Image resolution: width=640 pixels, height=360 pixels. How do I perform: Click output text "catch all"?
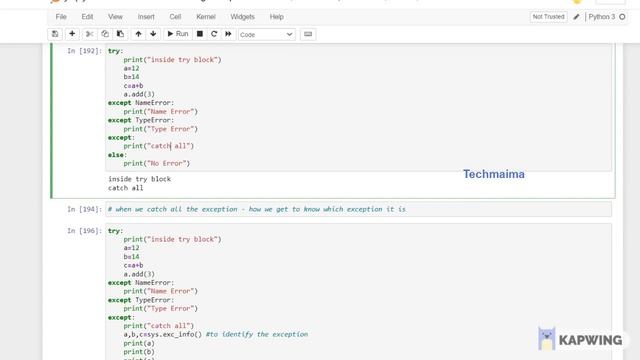(126, 188)
